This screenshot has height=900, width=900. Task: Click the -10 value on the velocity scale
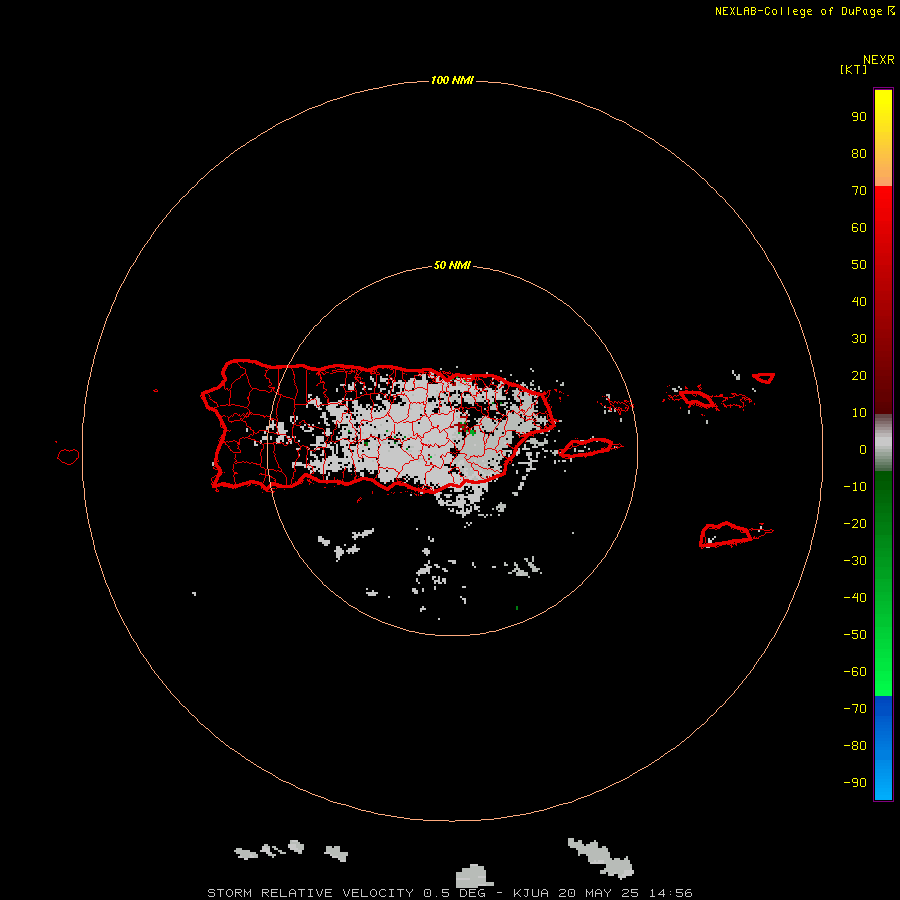(855, 487)
